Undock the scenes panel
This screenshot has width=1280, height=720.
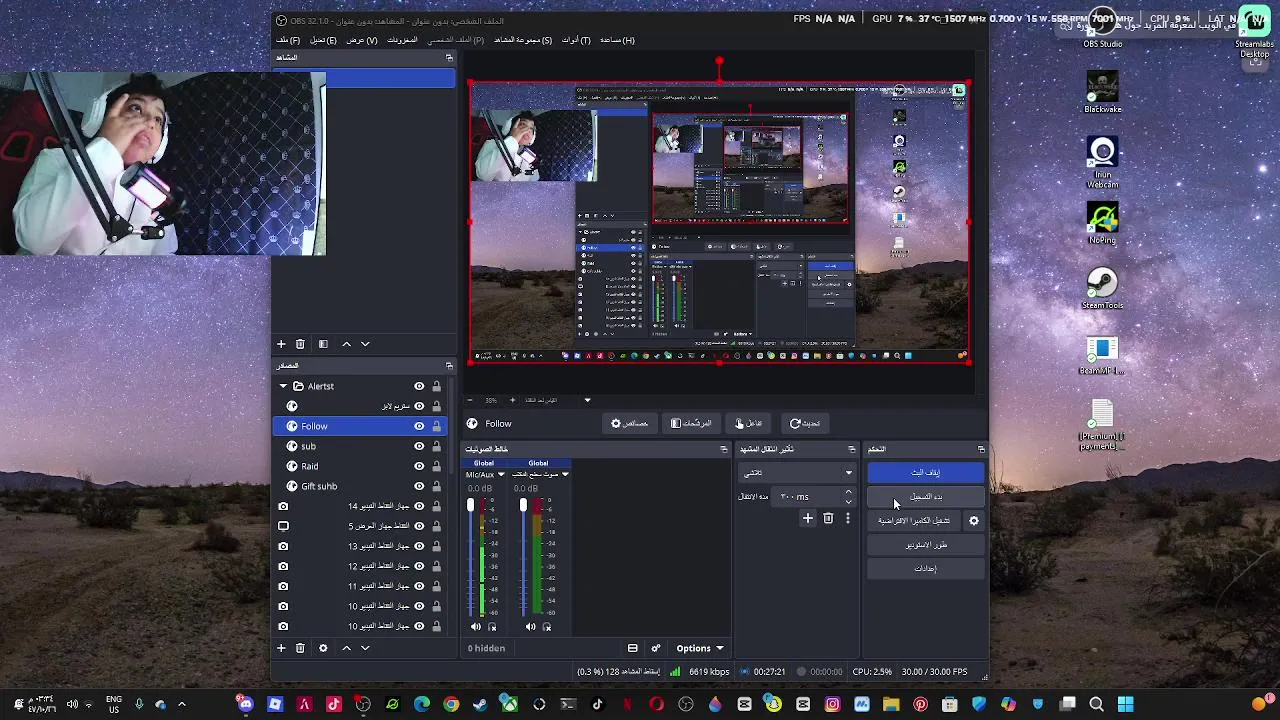[x=449, y=58]
